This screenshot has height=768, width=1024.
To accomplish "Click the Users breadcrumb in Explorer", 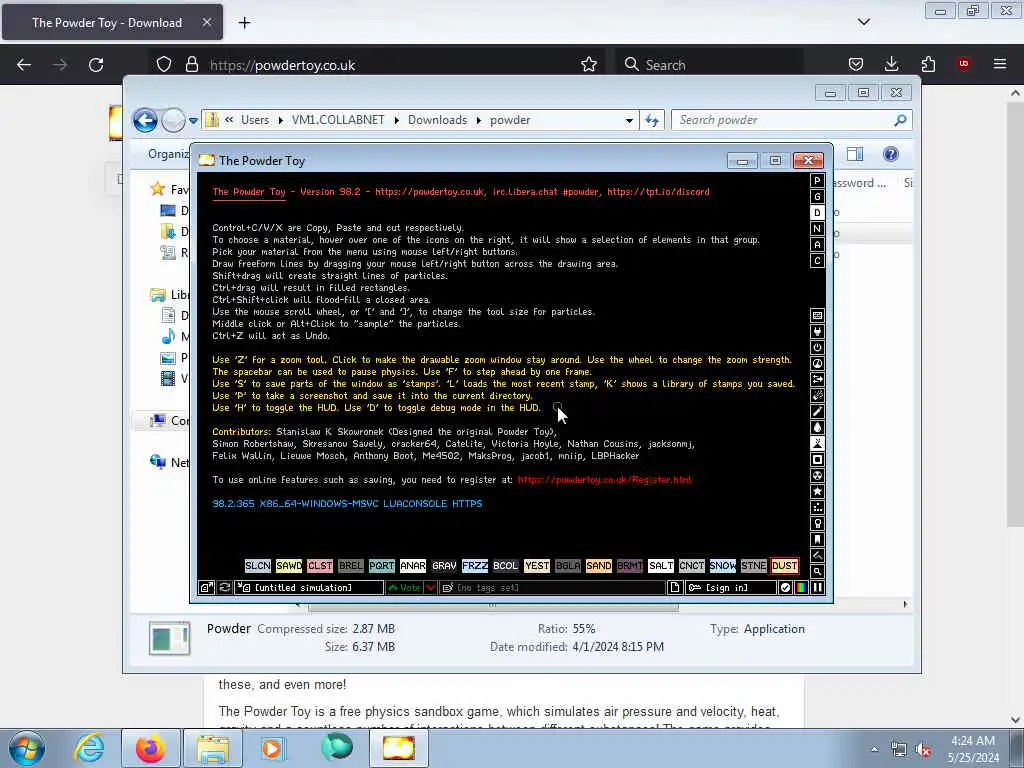I will click(x=255, y=120).
